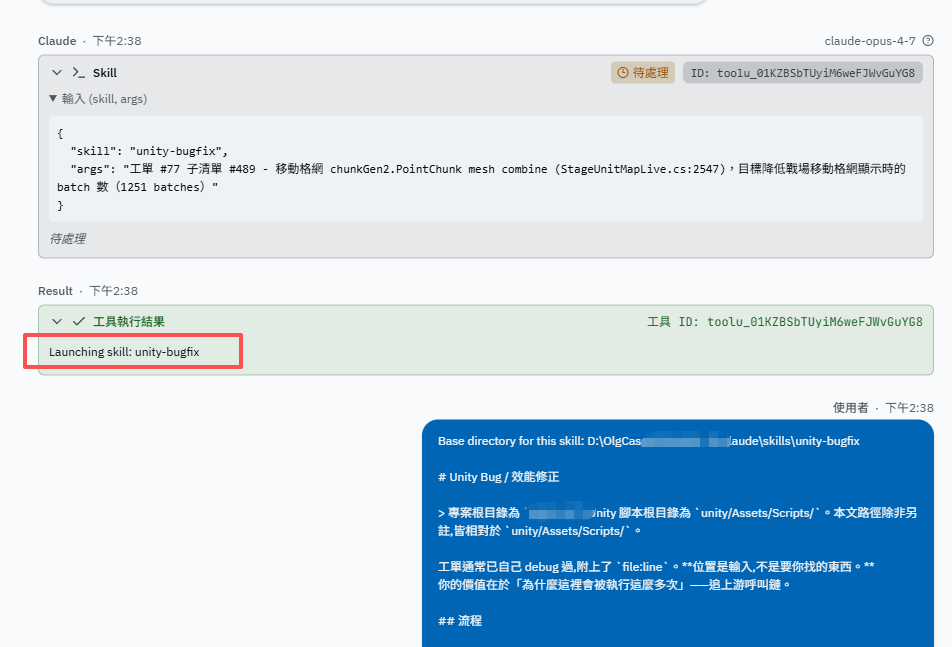Collapse the Skill tool call chevron
The image size is (952, 647).
57,73
